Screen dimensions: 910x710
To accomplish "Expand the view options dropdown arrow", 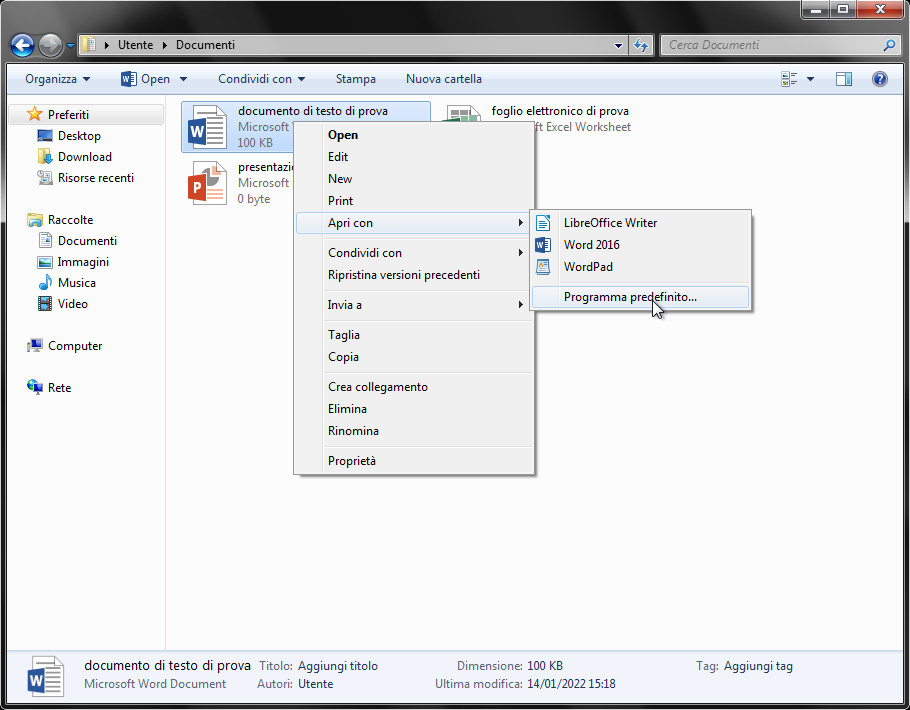I will click(x=810, y=79).
